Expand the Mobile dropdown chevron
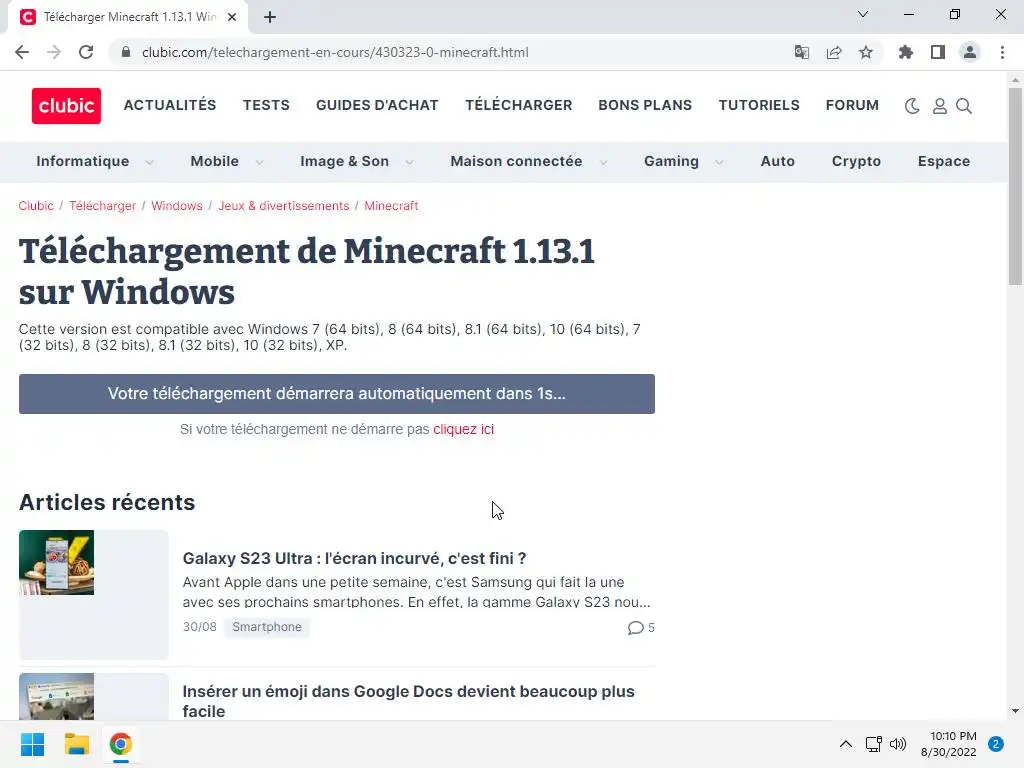The width and height of the screenshot is (1024, 768). click(259, 162)
